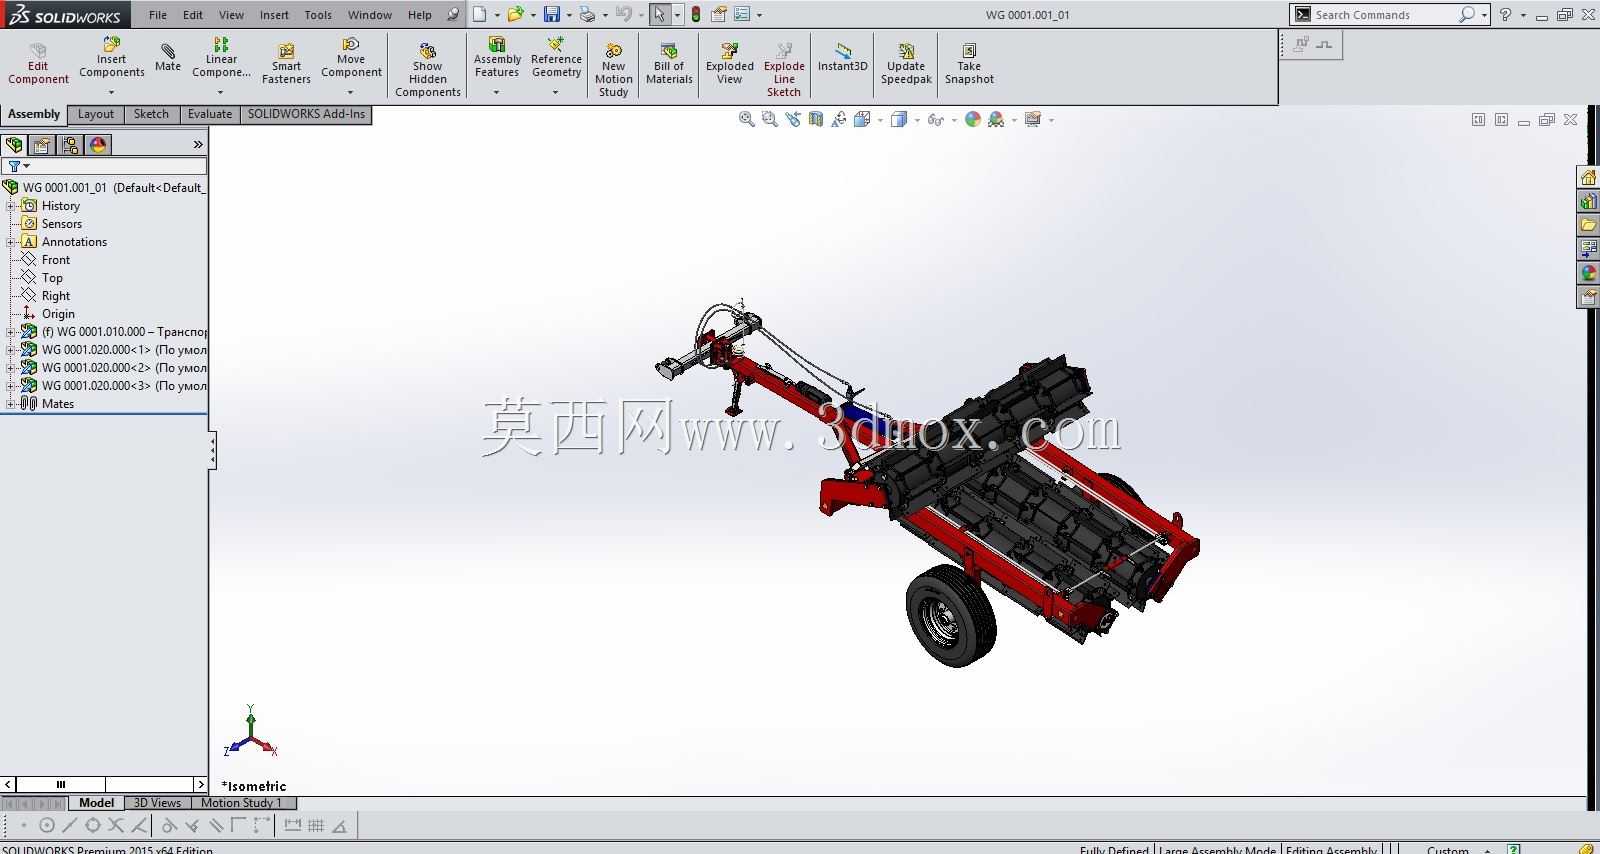This screenshot has height=854, width=1600.
Task: Open Assembly Features dropdown arrow
Action: pos(497,92)
